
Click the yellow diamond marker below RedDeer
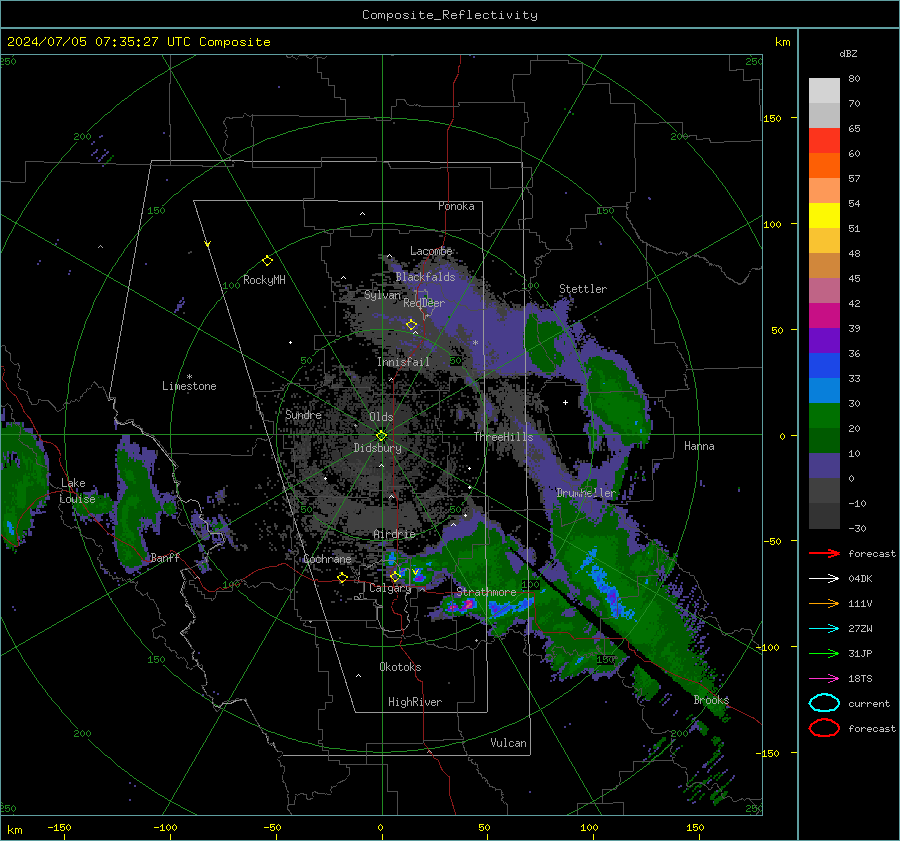(x=411, y=325)
